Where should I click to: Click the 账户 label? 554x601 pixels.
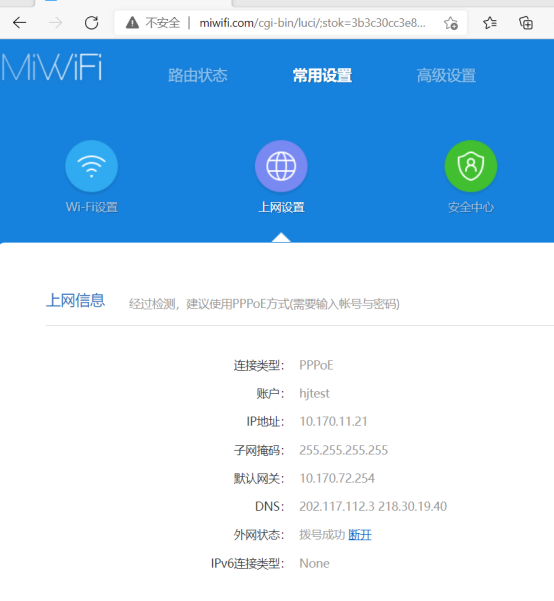[270, 394]
